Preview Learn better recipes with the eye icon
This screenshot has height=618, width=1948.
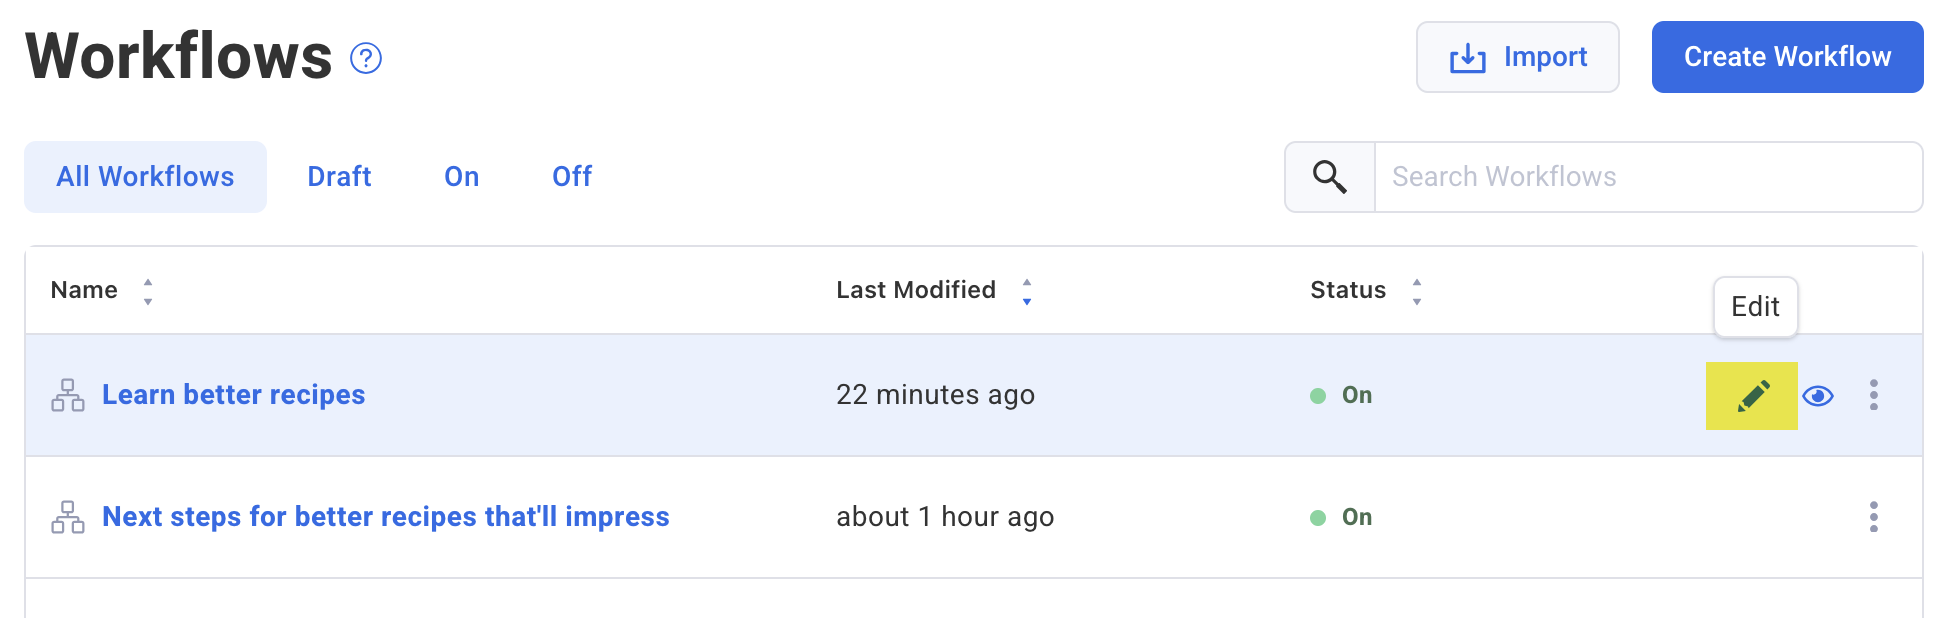pos(1818,395)
